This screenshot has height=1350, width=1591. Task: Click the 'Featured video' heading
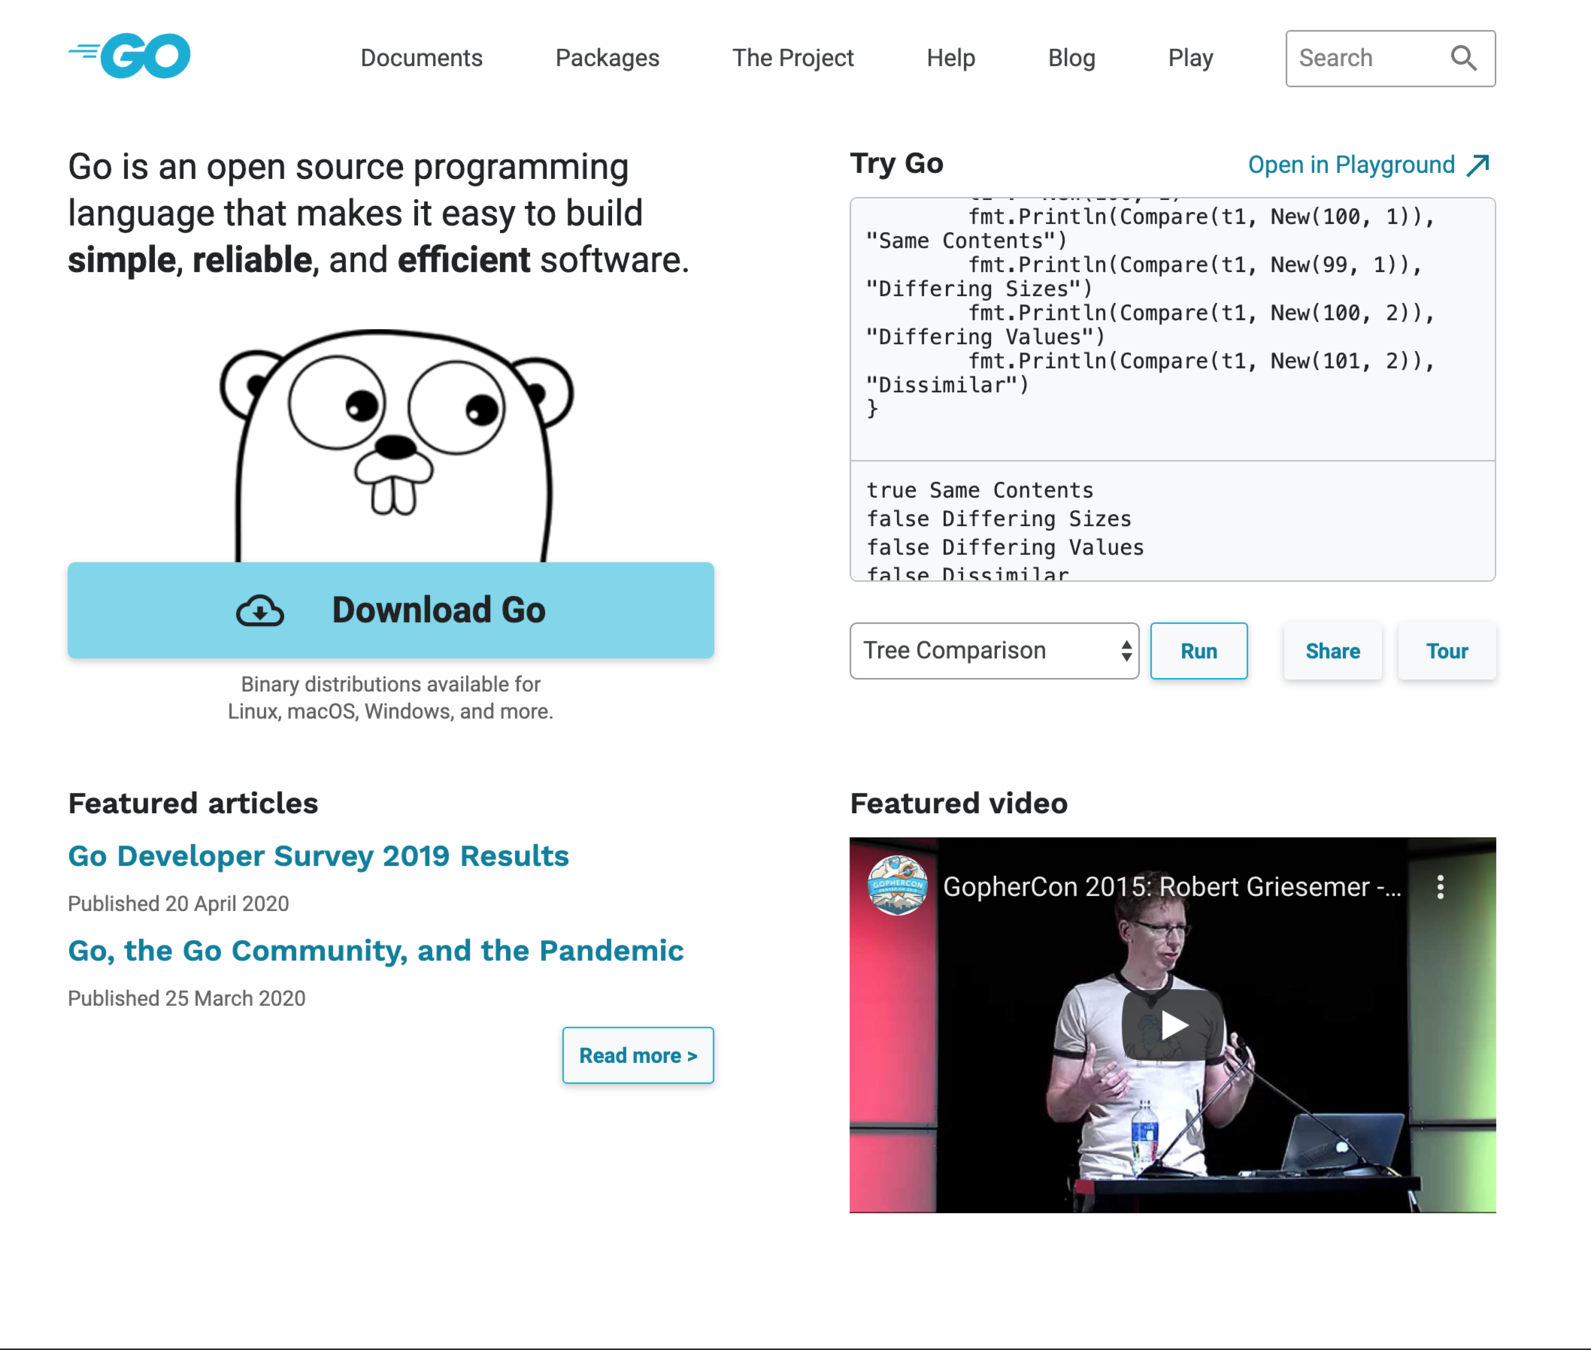click(x=958, y=803)
